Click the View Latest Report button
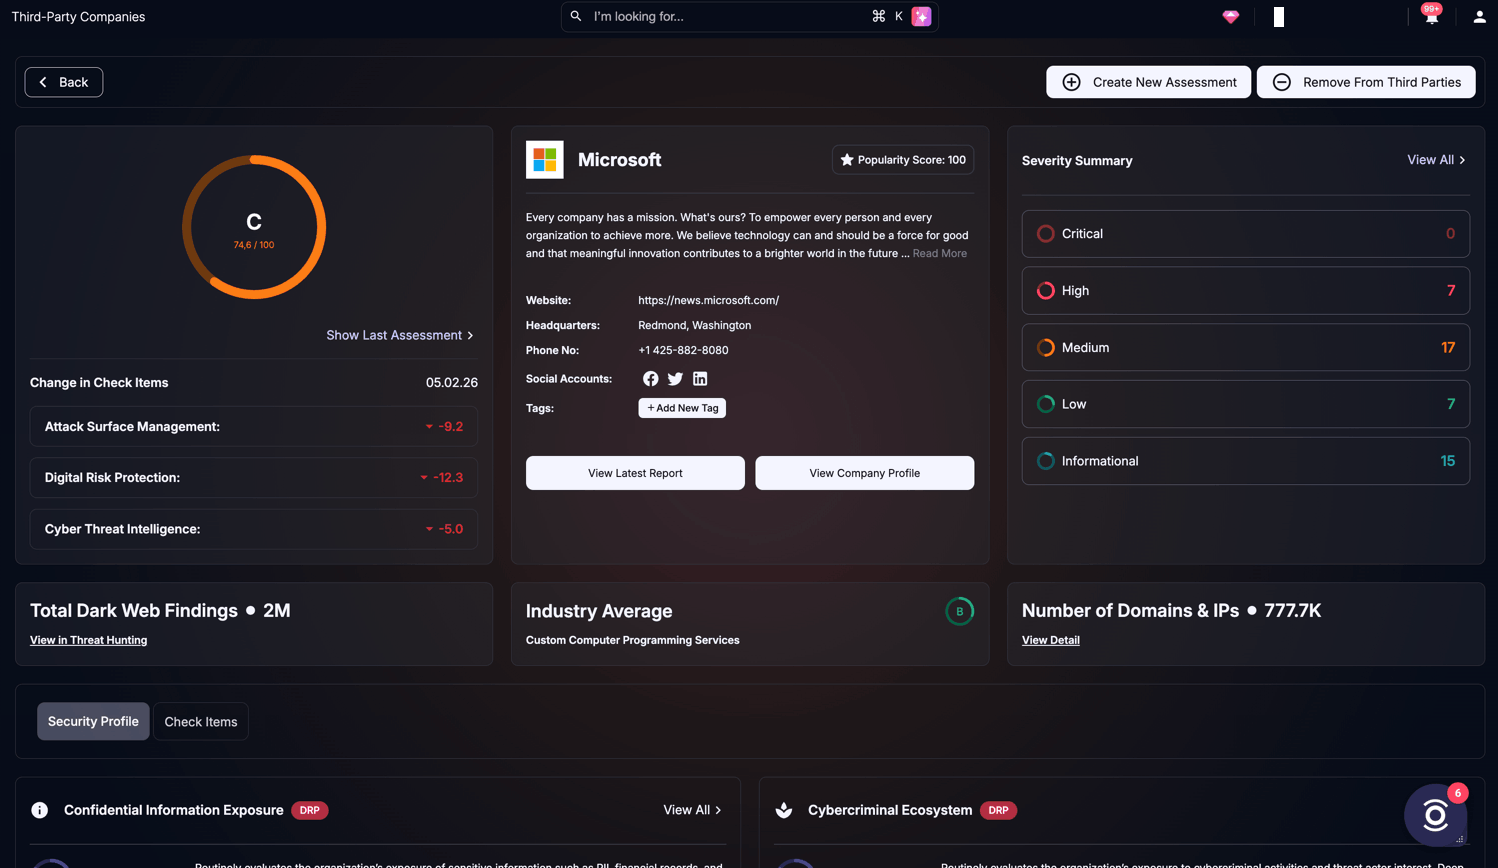The image size is (1498, 868). tap(635, 472)
